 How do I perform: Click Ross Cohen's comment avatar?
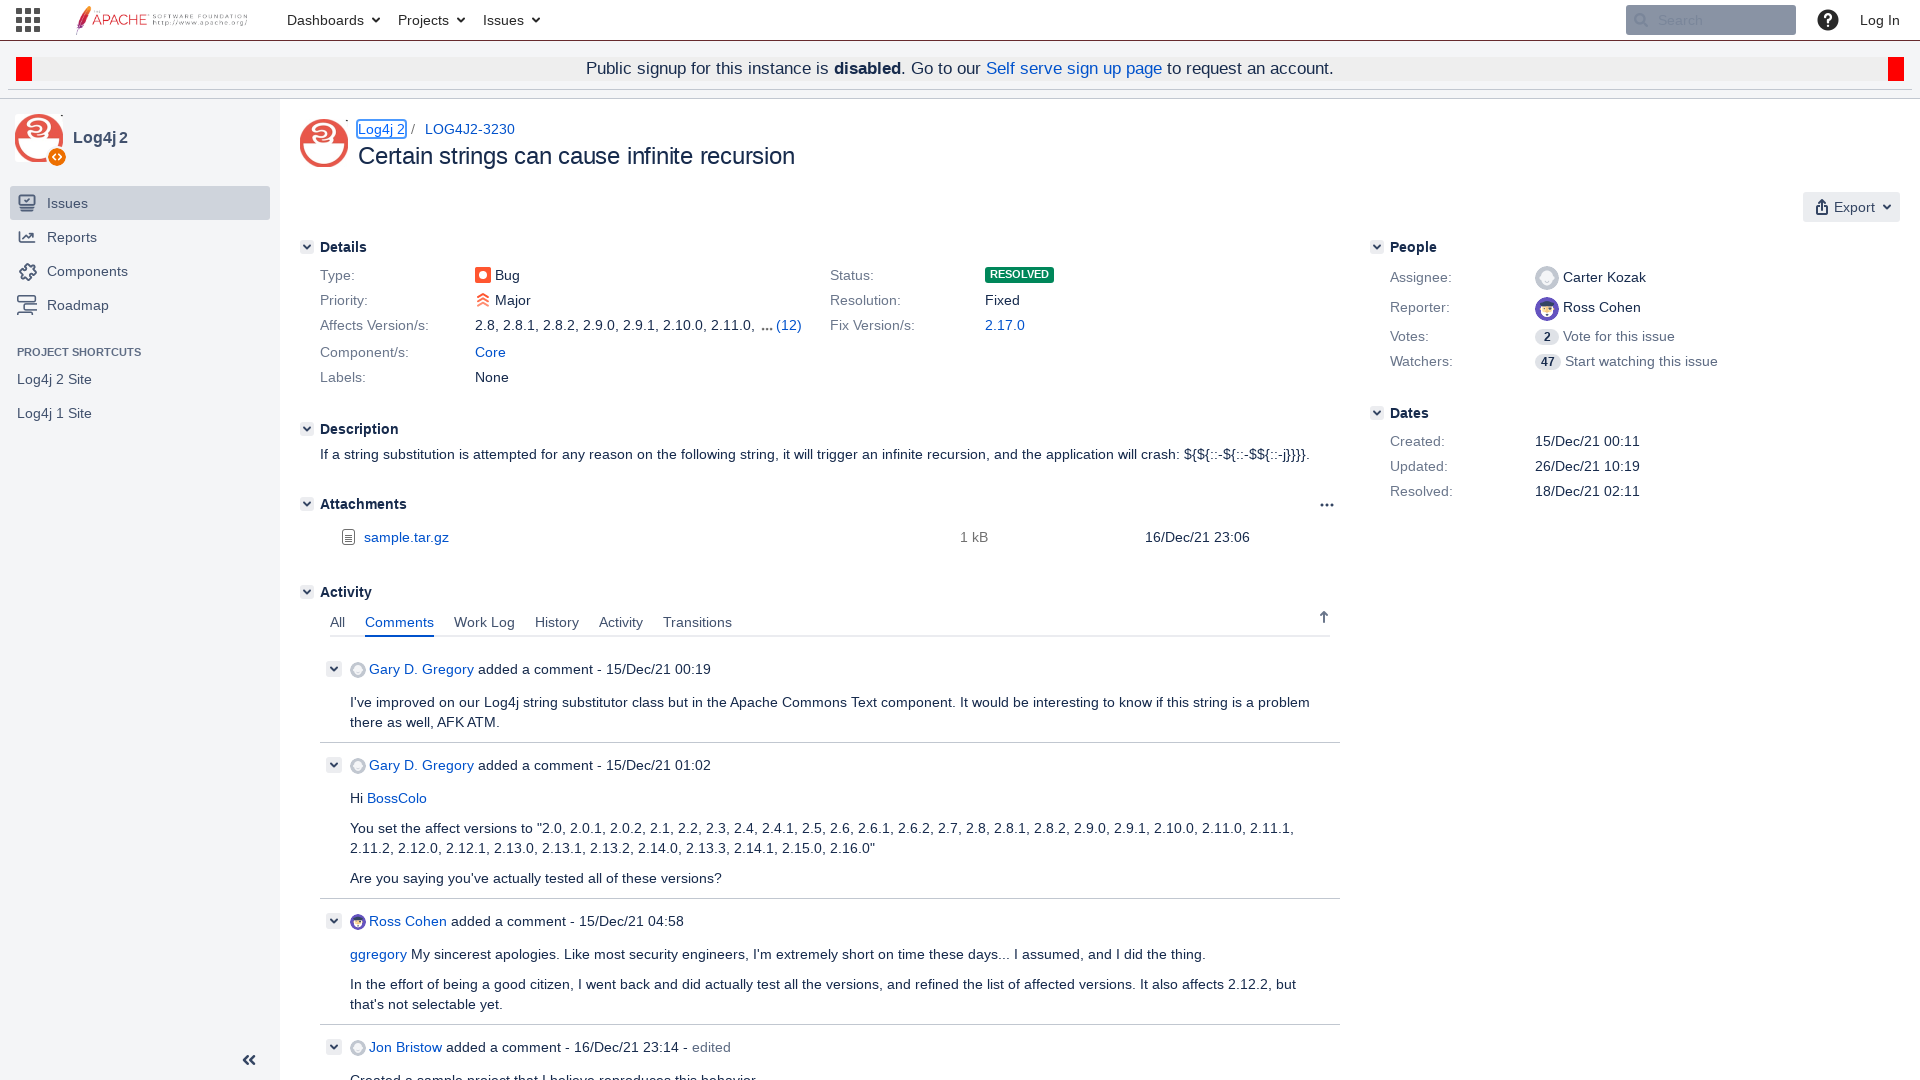tap(358, 922)
